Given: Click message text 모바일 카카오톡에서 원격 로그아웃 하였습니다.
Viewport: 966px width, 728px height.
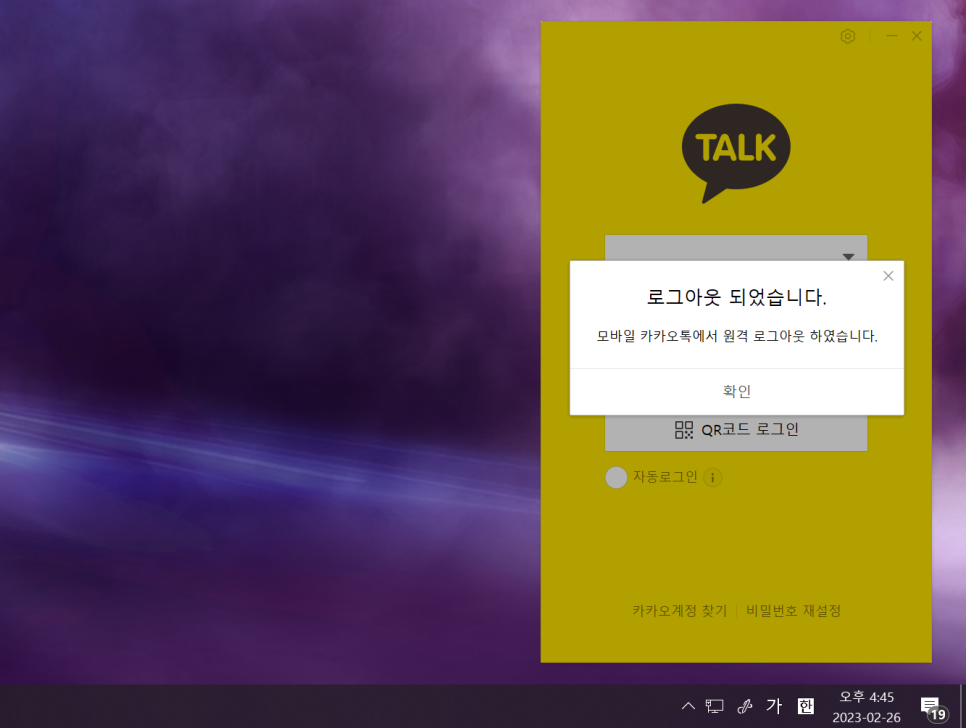Looking at the screenshot, I should pos(737,336).
